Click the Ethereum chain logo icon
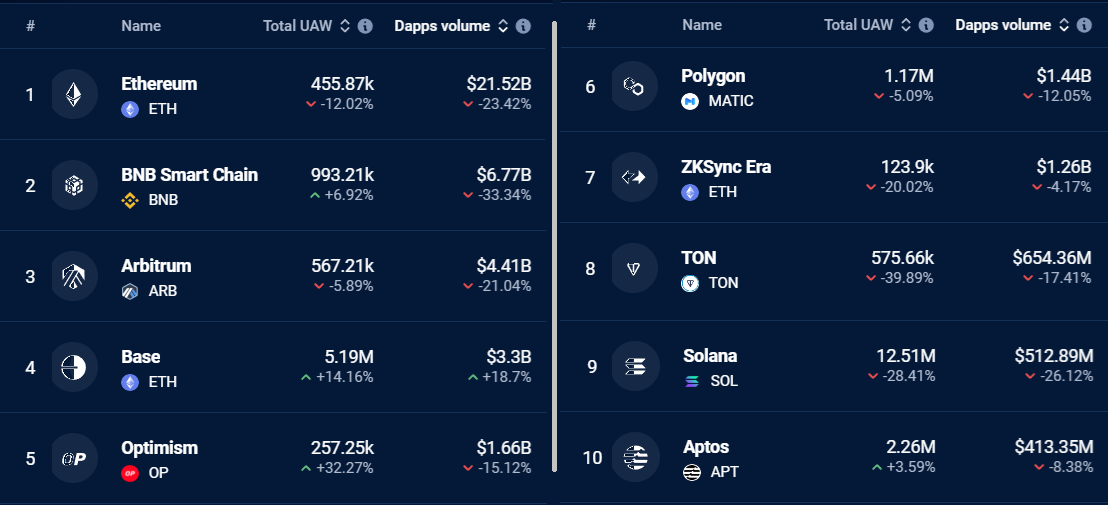This screenshot has height=505, width=1108. [74, 95]
